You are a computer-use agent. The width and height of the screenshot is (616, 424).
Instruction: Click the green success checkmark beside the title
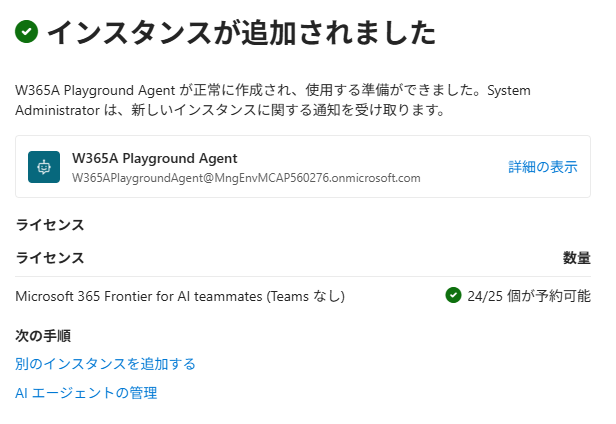click(x=26, y=31)
